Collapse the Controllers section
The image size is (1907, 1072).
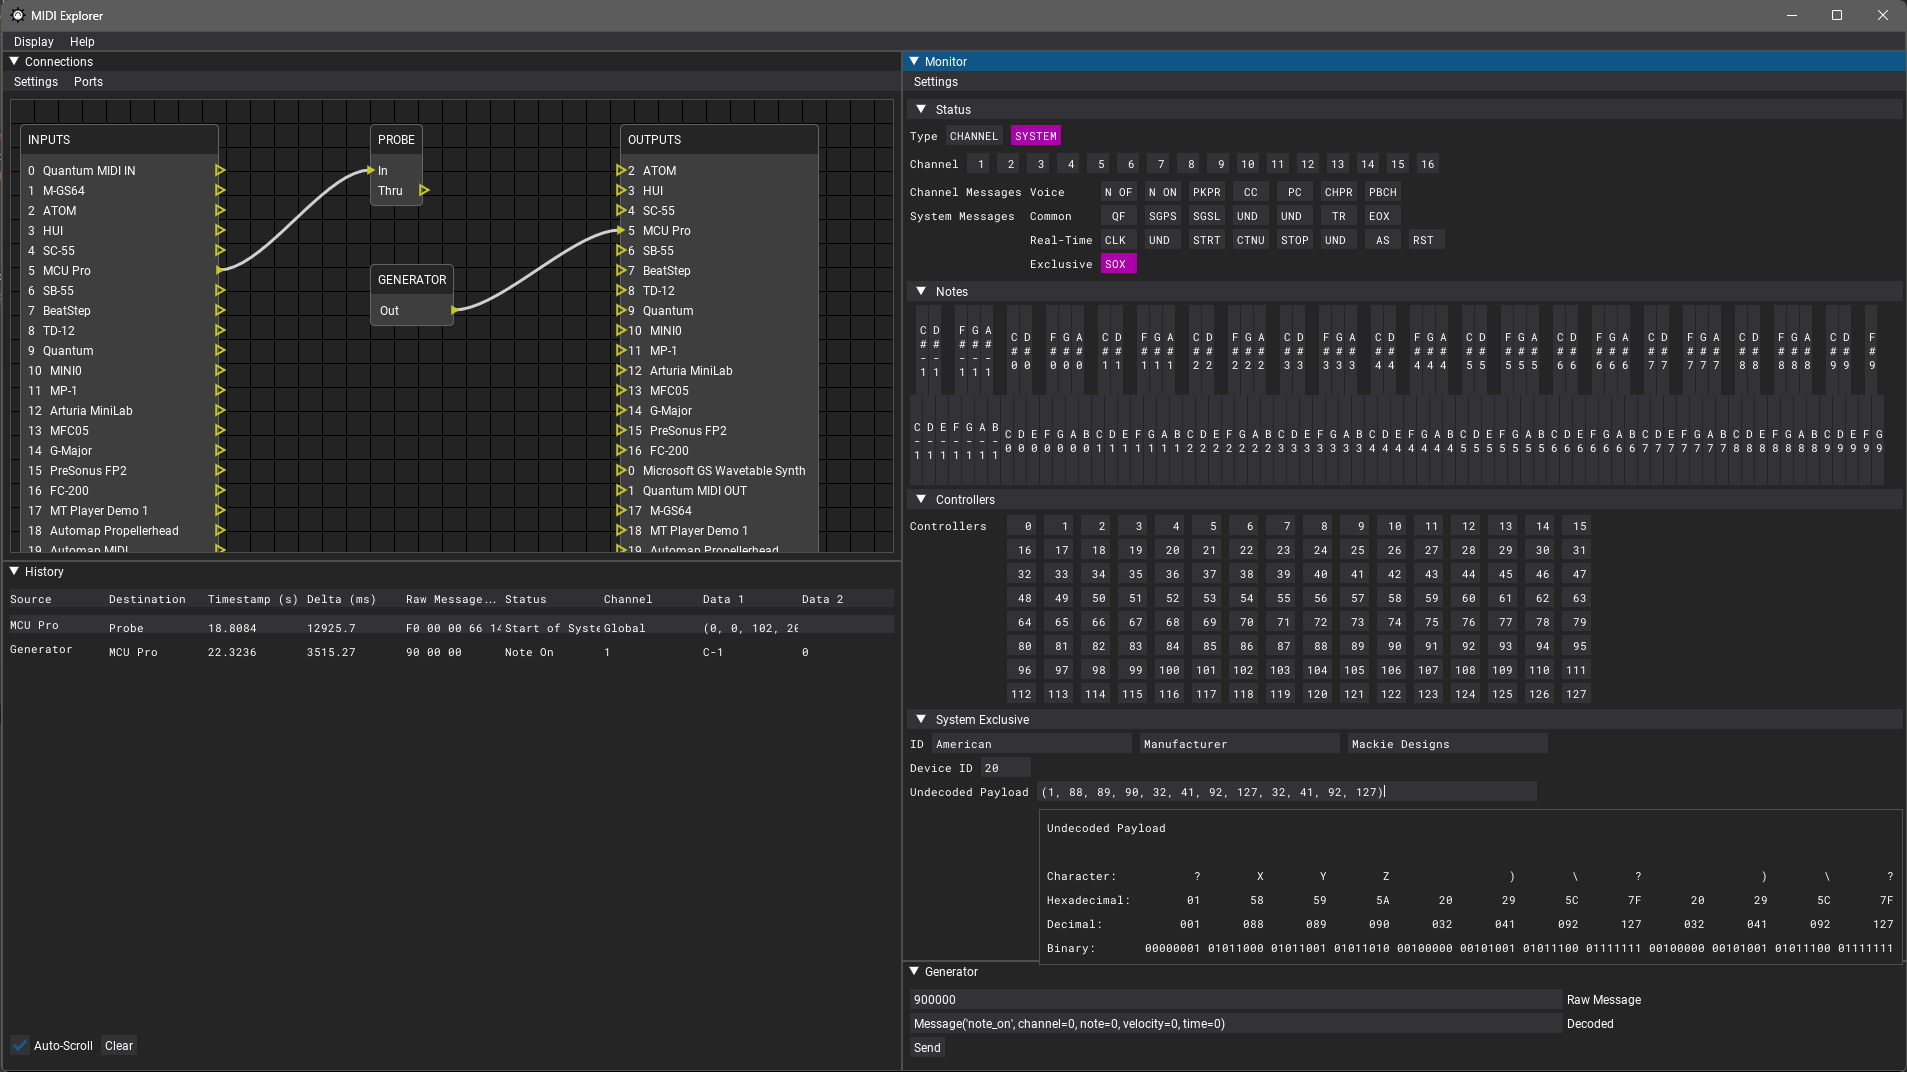(921, 499)
